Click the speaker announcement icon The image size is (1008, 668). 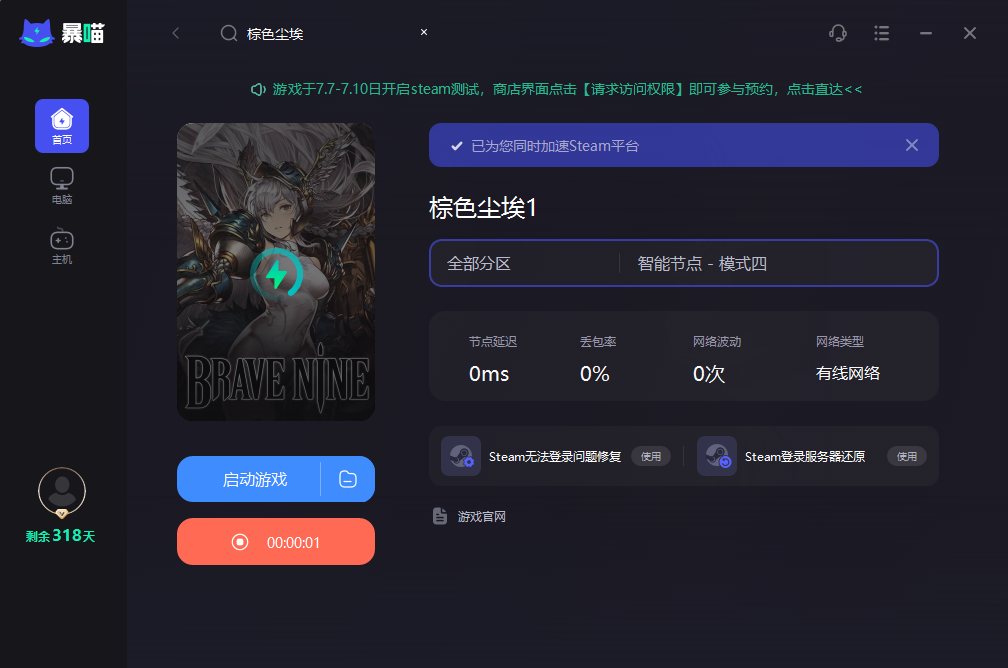[258, 89]
